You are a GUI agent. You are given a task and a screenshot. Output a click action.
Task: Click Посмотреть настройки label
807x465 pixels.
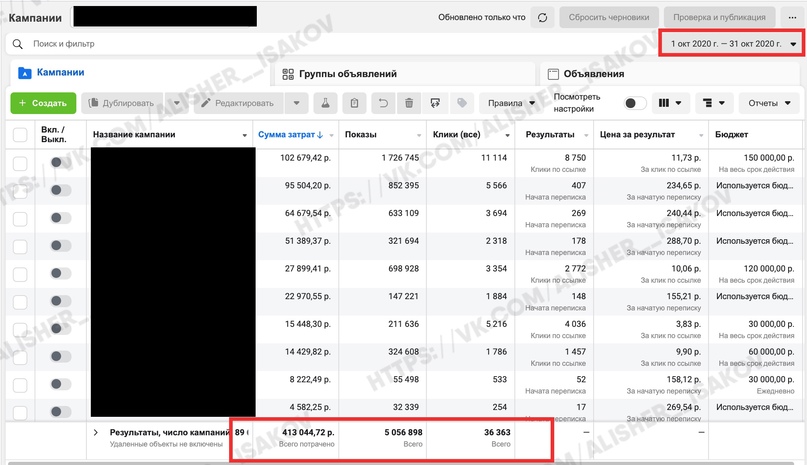pyautogui.click(x=577, y=102)
